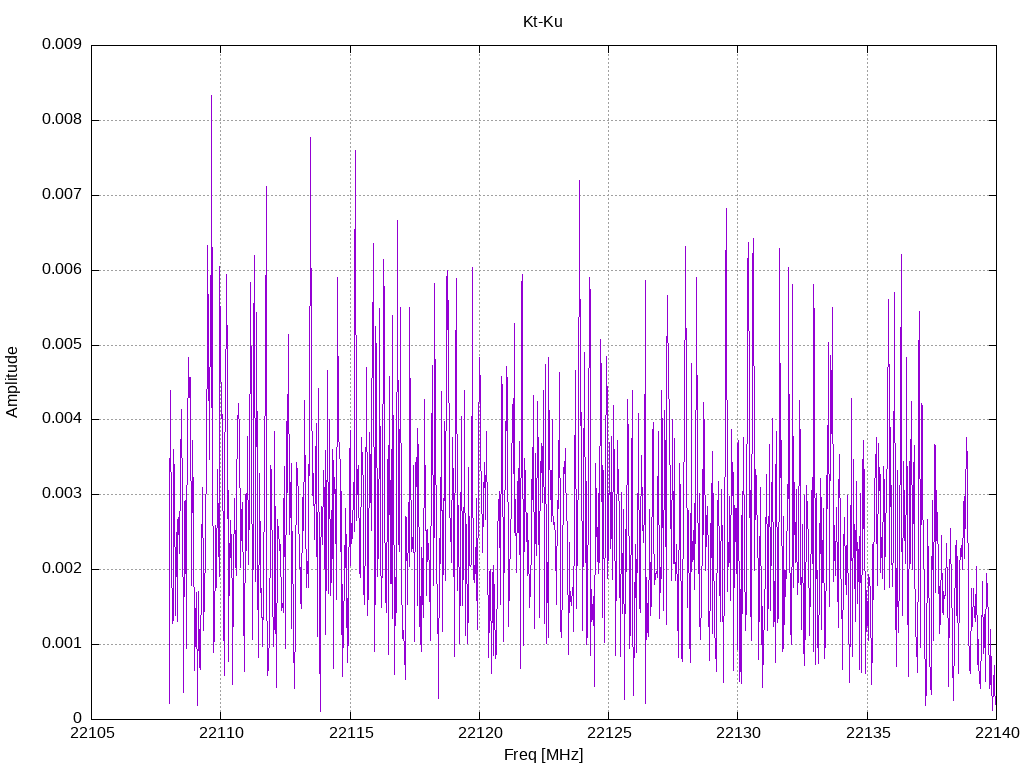Click the 0.009 y-axis tick label
The height and width of the screenshot is (768, 1024).
[62, 44]
